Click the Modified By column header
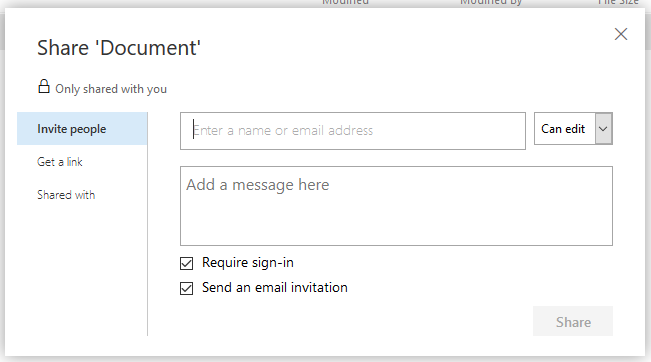This screenshot has height=362, width=651. tap(491, 2)
